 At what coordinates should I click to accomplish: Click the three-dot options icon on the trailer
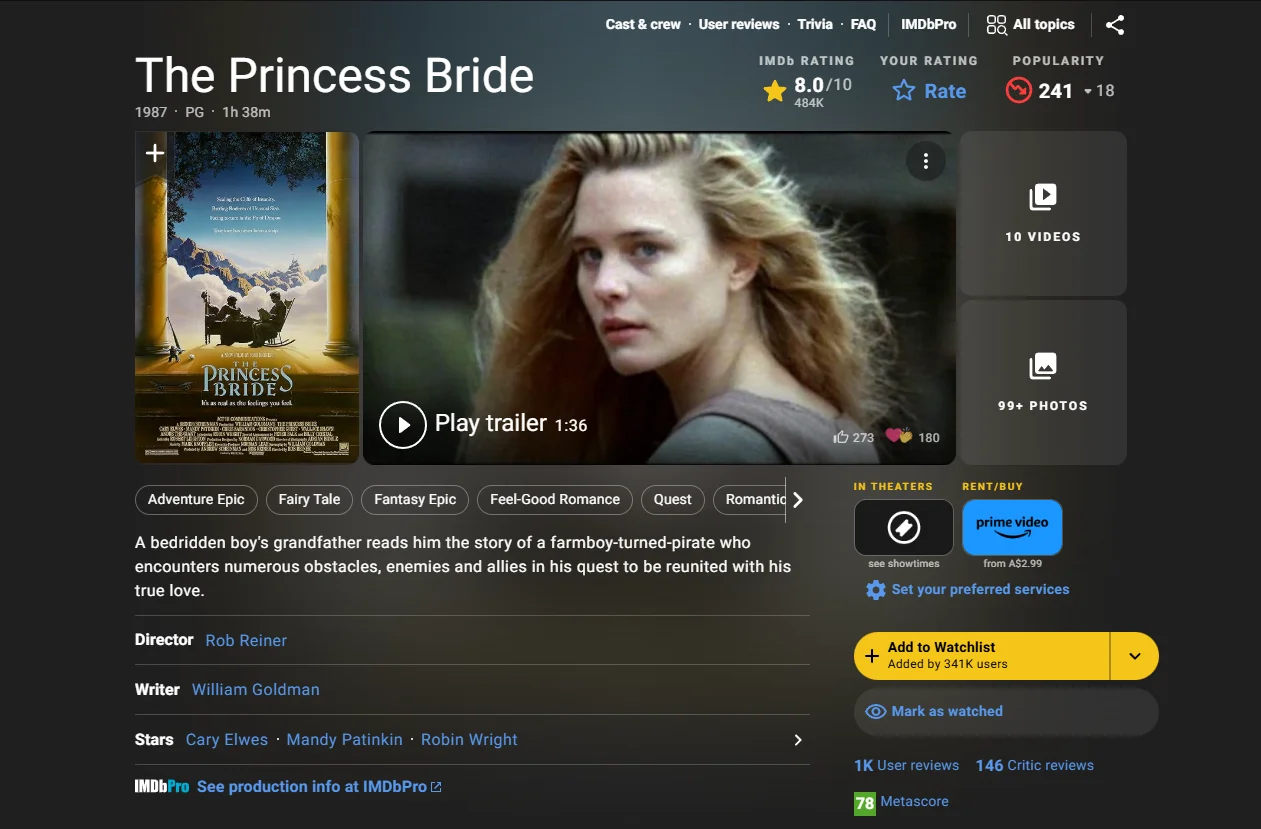[x=926, y=161]
